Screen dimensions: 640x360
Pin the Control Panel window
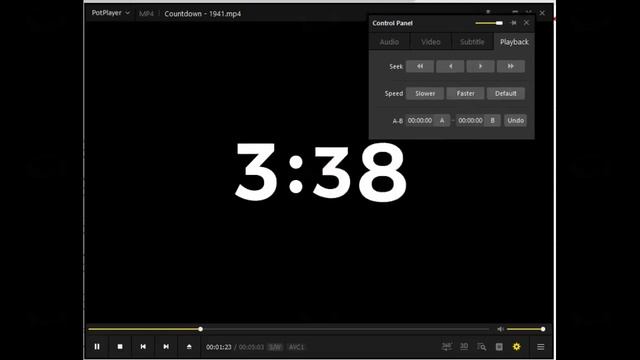coord(513,23)
